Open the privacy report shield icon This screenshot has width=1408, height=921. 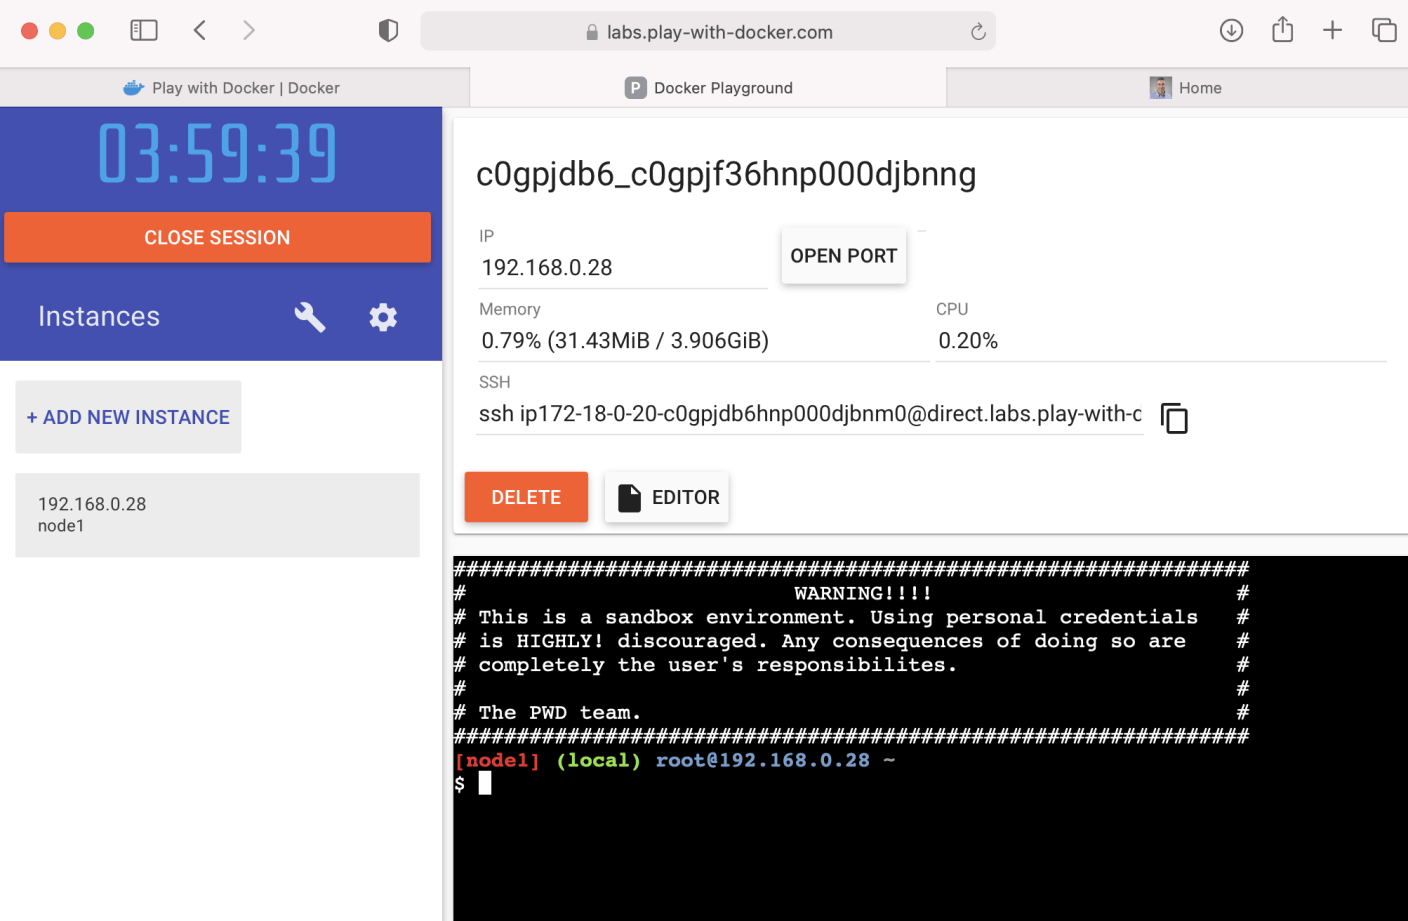click(x=389, y=31)
